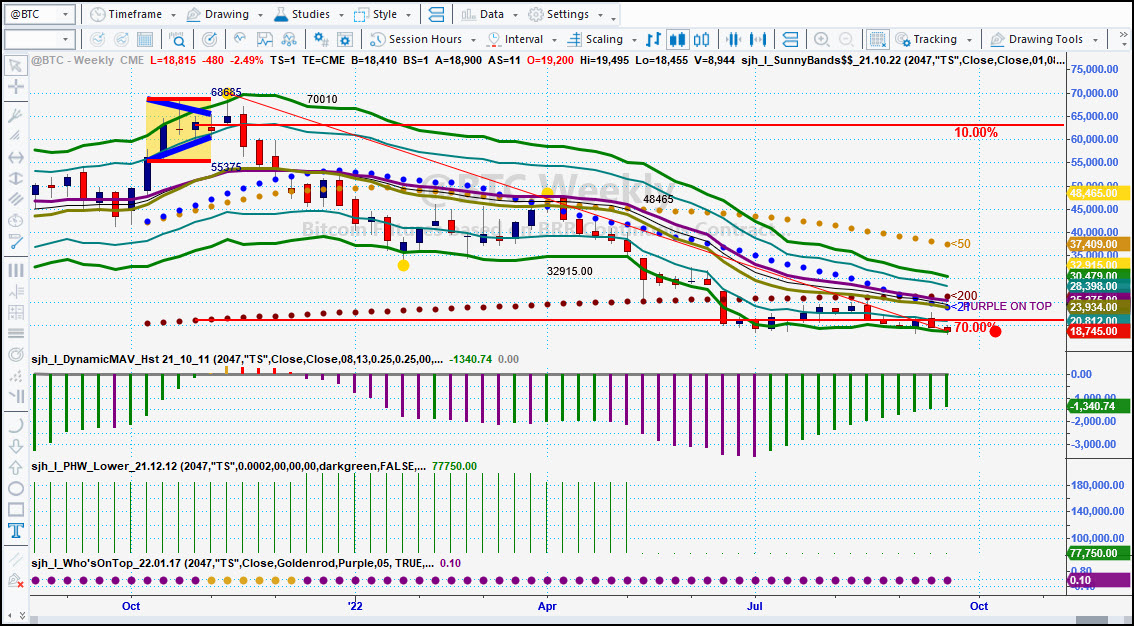Open the bar search magnifier icon
This screenshot has width=1134, height=626.
[176, 39]
